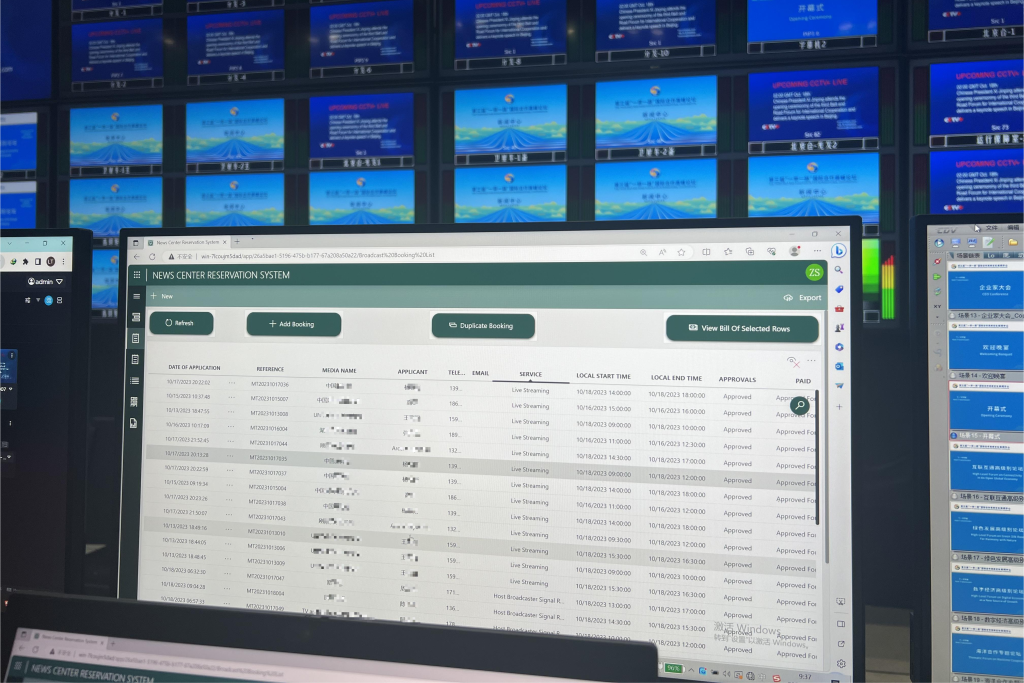Click the round magnifier search button over the table
This screenshot has height=683, width=1024.
click(799, 405)
